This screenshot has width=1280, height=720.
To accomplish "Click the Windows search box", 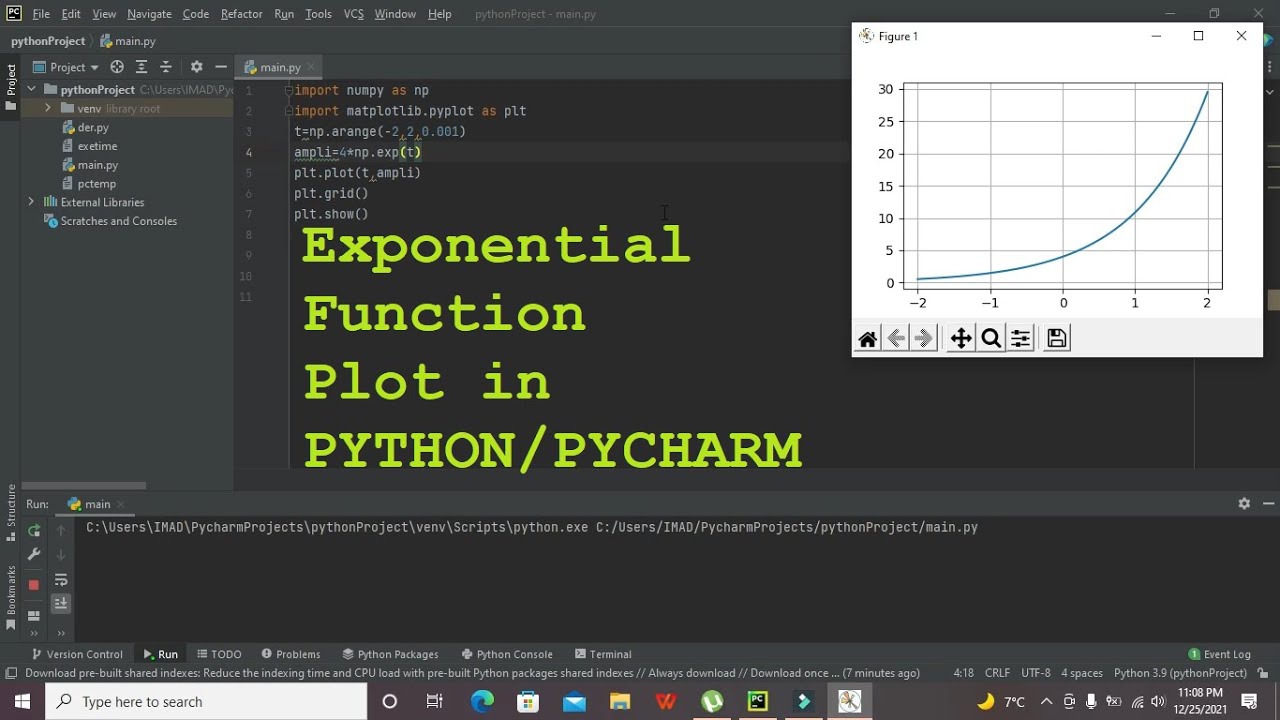I will click(x=205, y=701).
